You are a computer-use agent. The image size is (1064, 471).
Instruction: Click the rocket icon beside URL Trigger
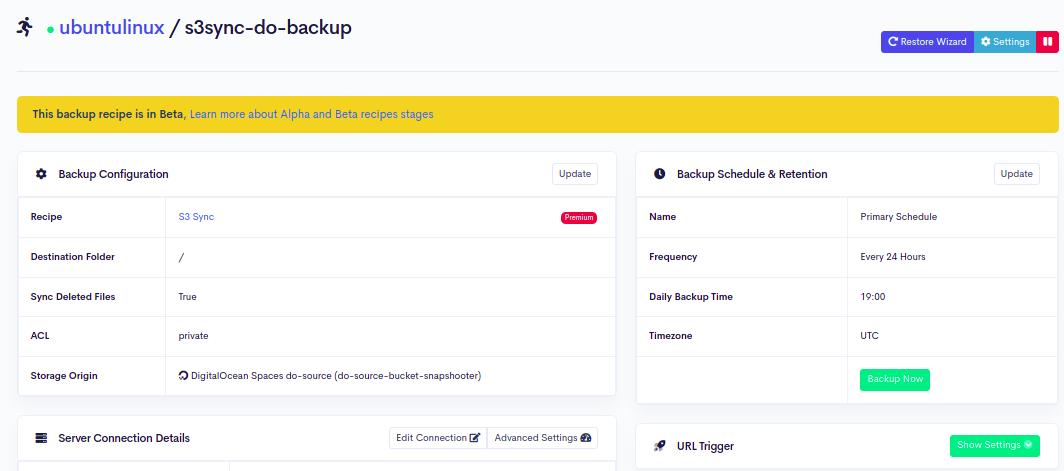click(x=660, y=446)
